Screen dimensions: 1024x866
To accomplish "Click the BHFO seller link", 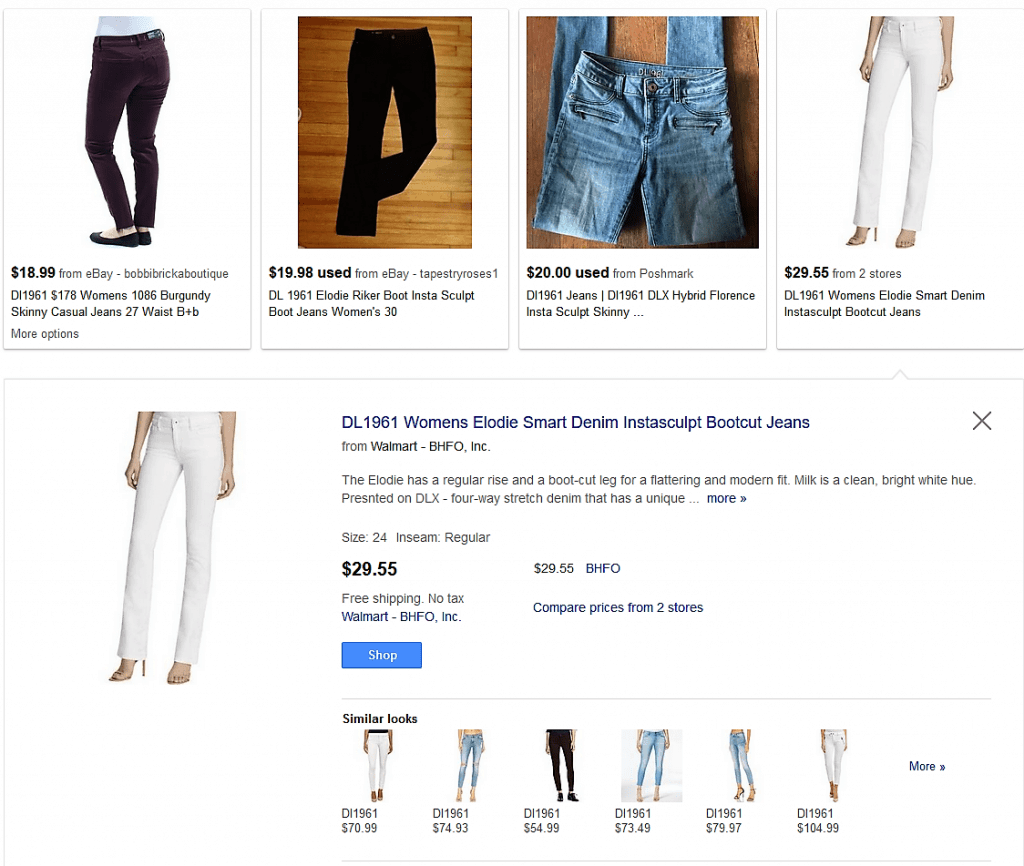I will tap(603, 568).
